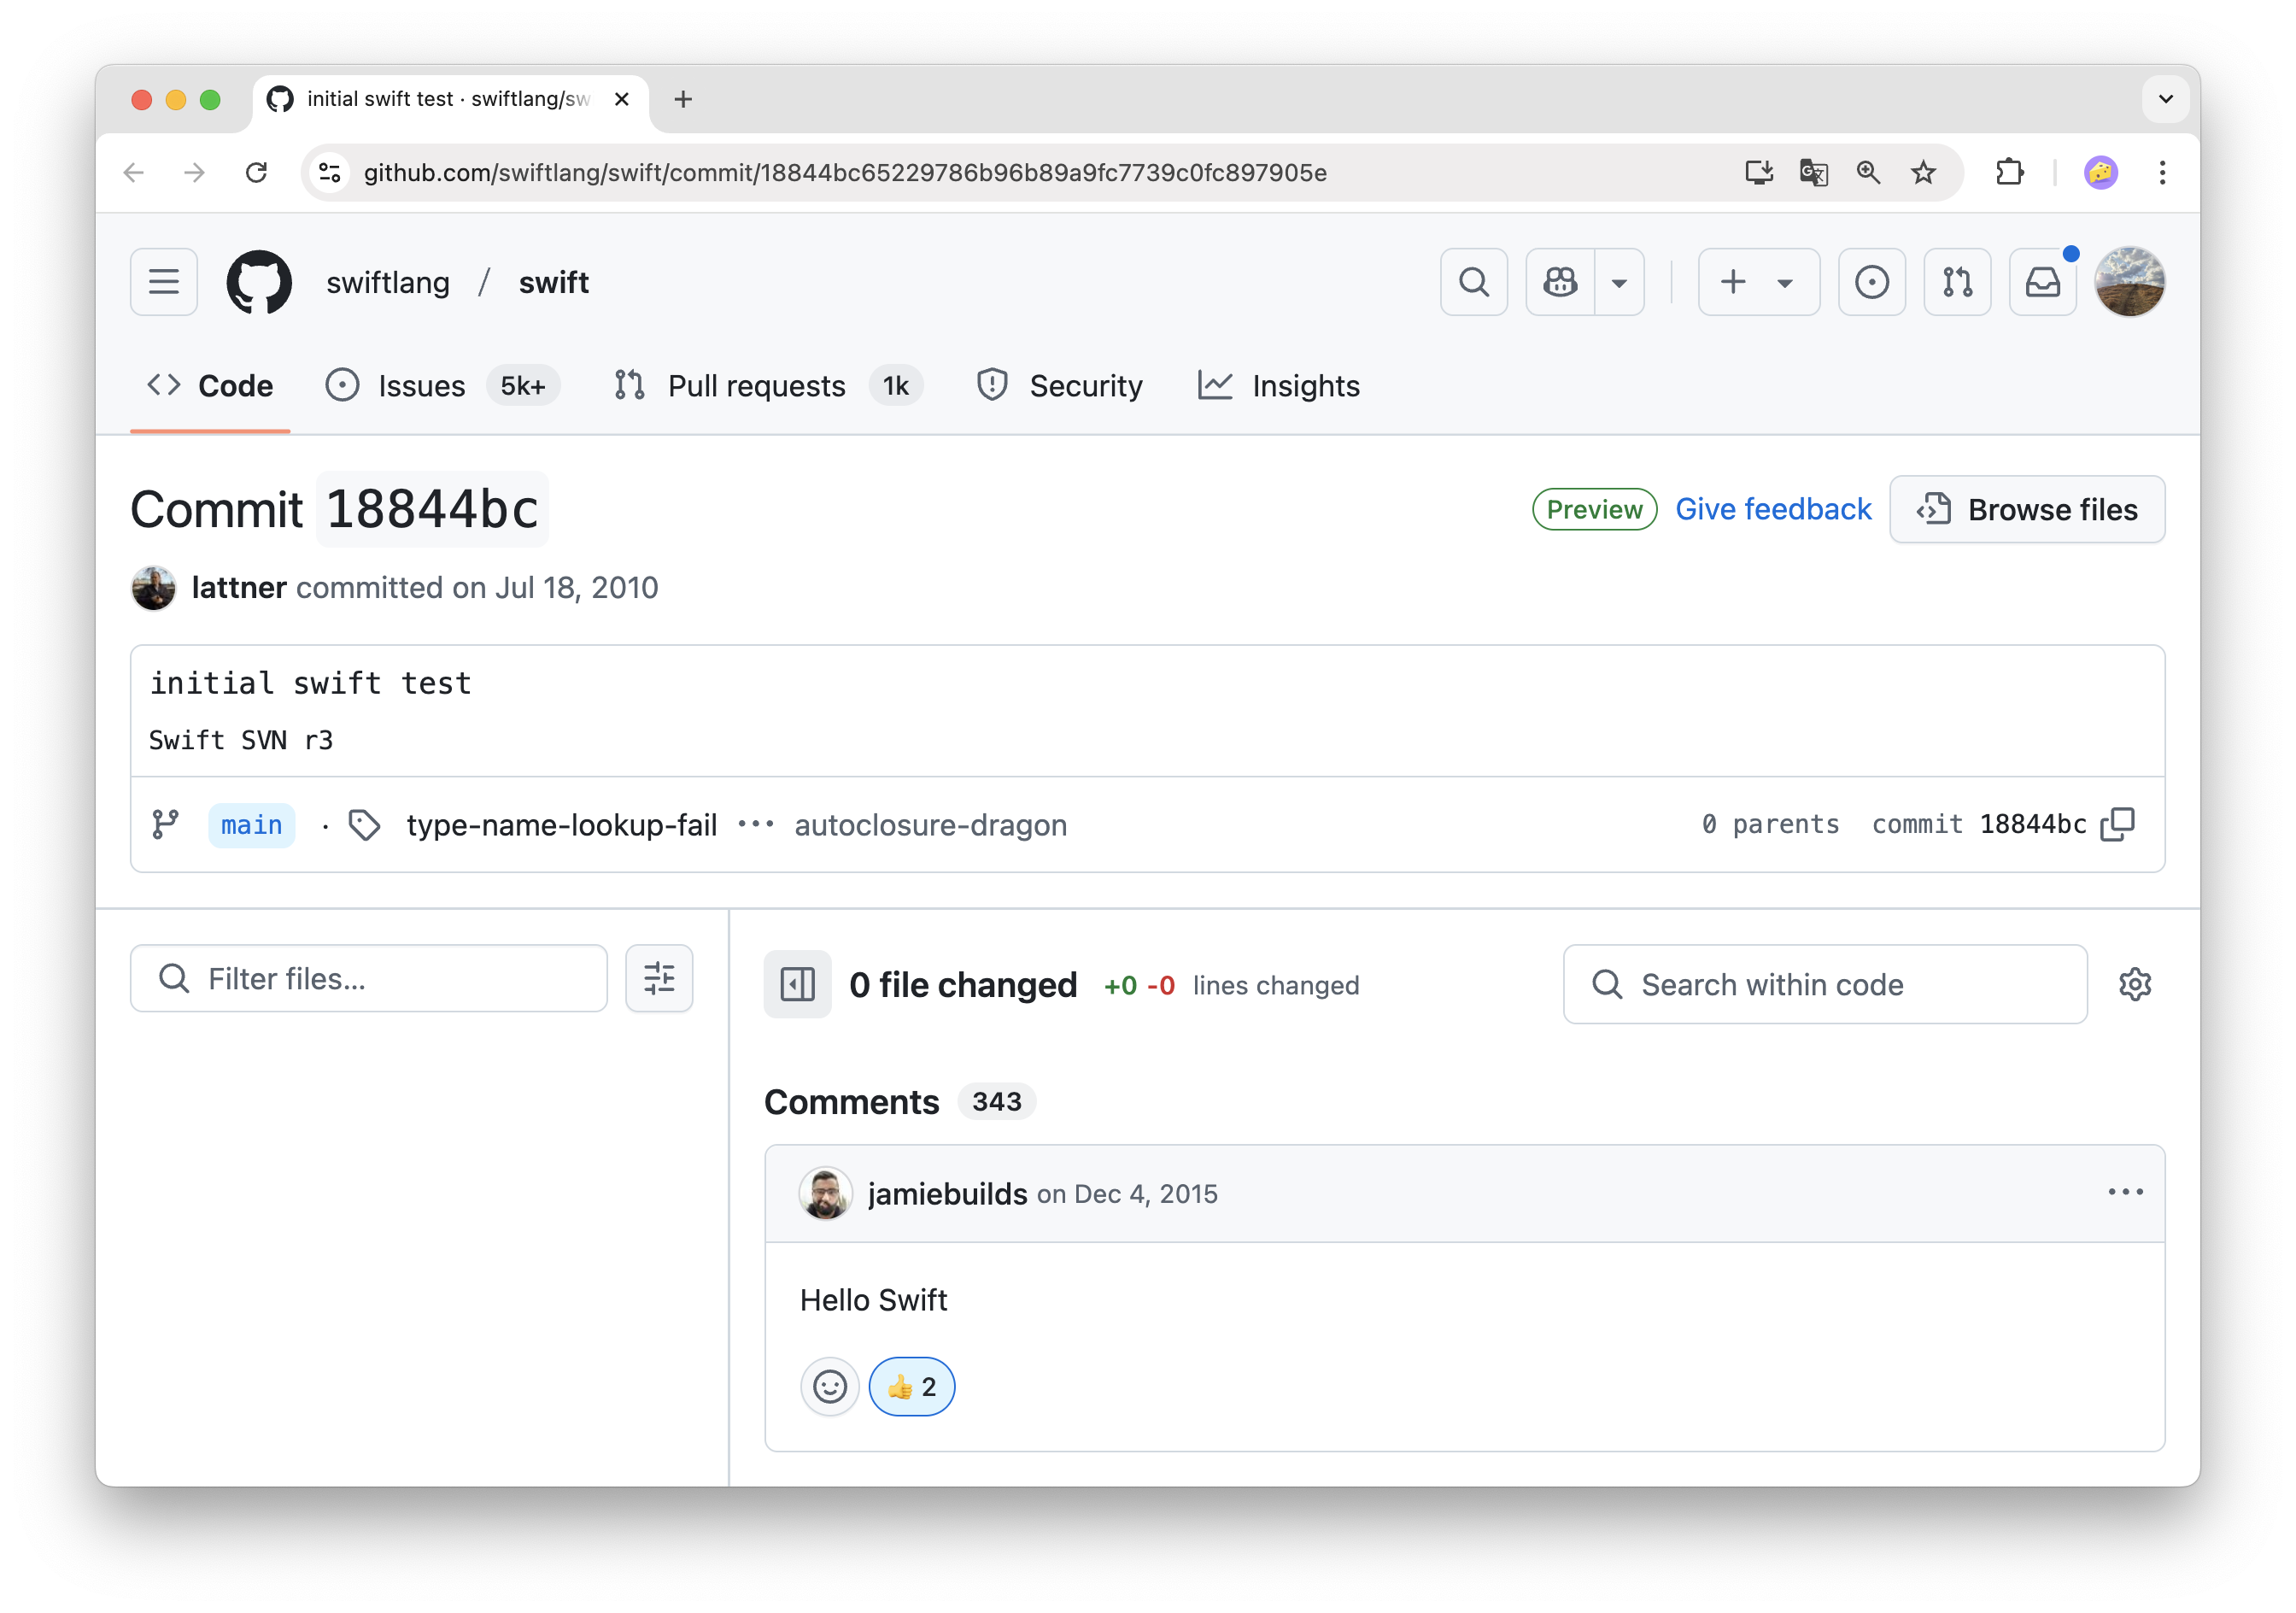This screenshot has height=1613, width=2296.
Task: Click the '0 parents' text
Action: (1771, 824)
